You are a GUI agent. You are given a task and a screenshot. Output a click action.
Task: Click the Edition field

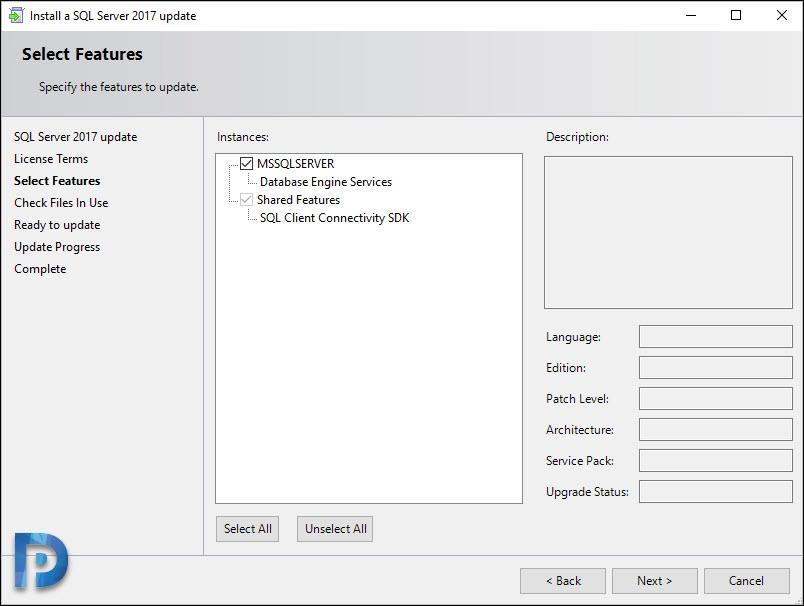(x=716, y=368)
